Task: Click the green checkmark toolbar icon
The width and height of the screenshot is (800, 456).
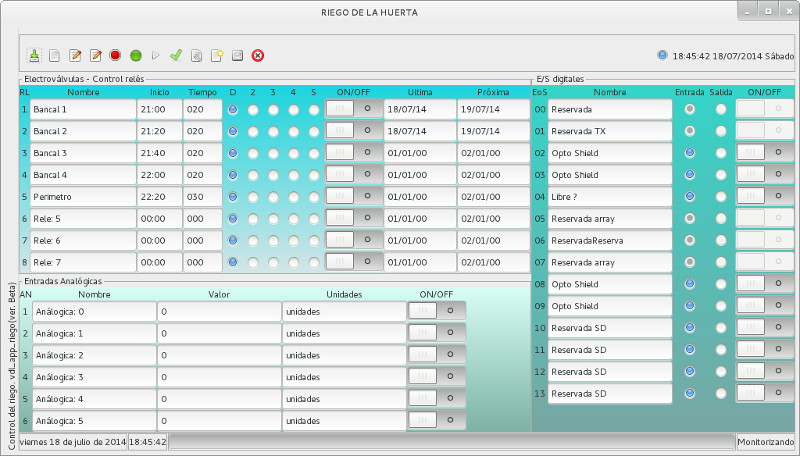Action: [x=176, y=56]
